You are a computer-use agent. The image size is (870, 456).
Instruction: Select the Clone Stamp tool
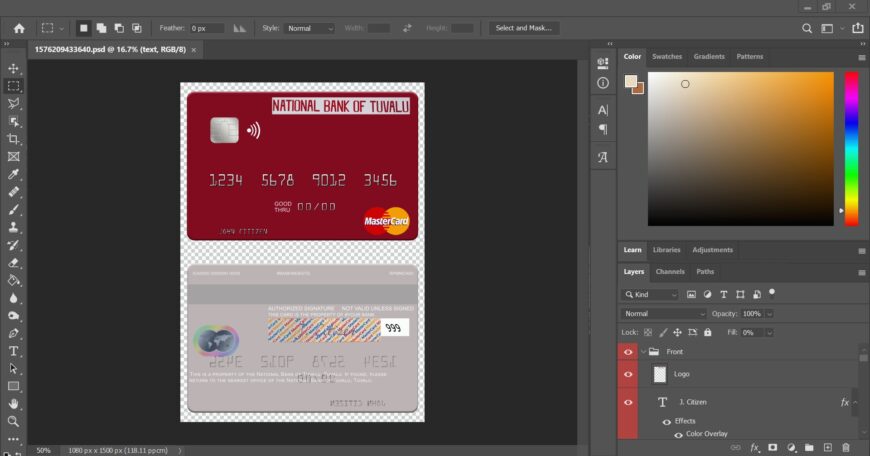click(13, 227)
